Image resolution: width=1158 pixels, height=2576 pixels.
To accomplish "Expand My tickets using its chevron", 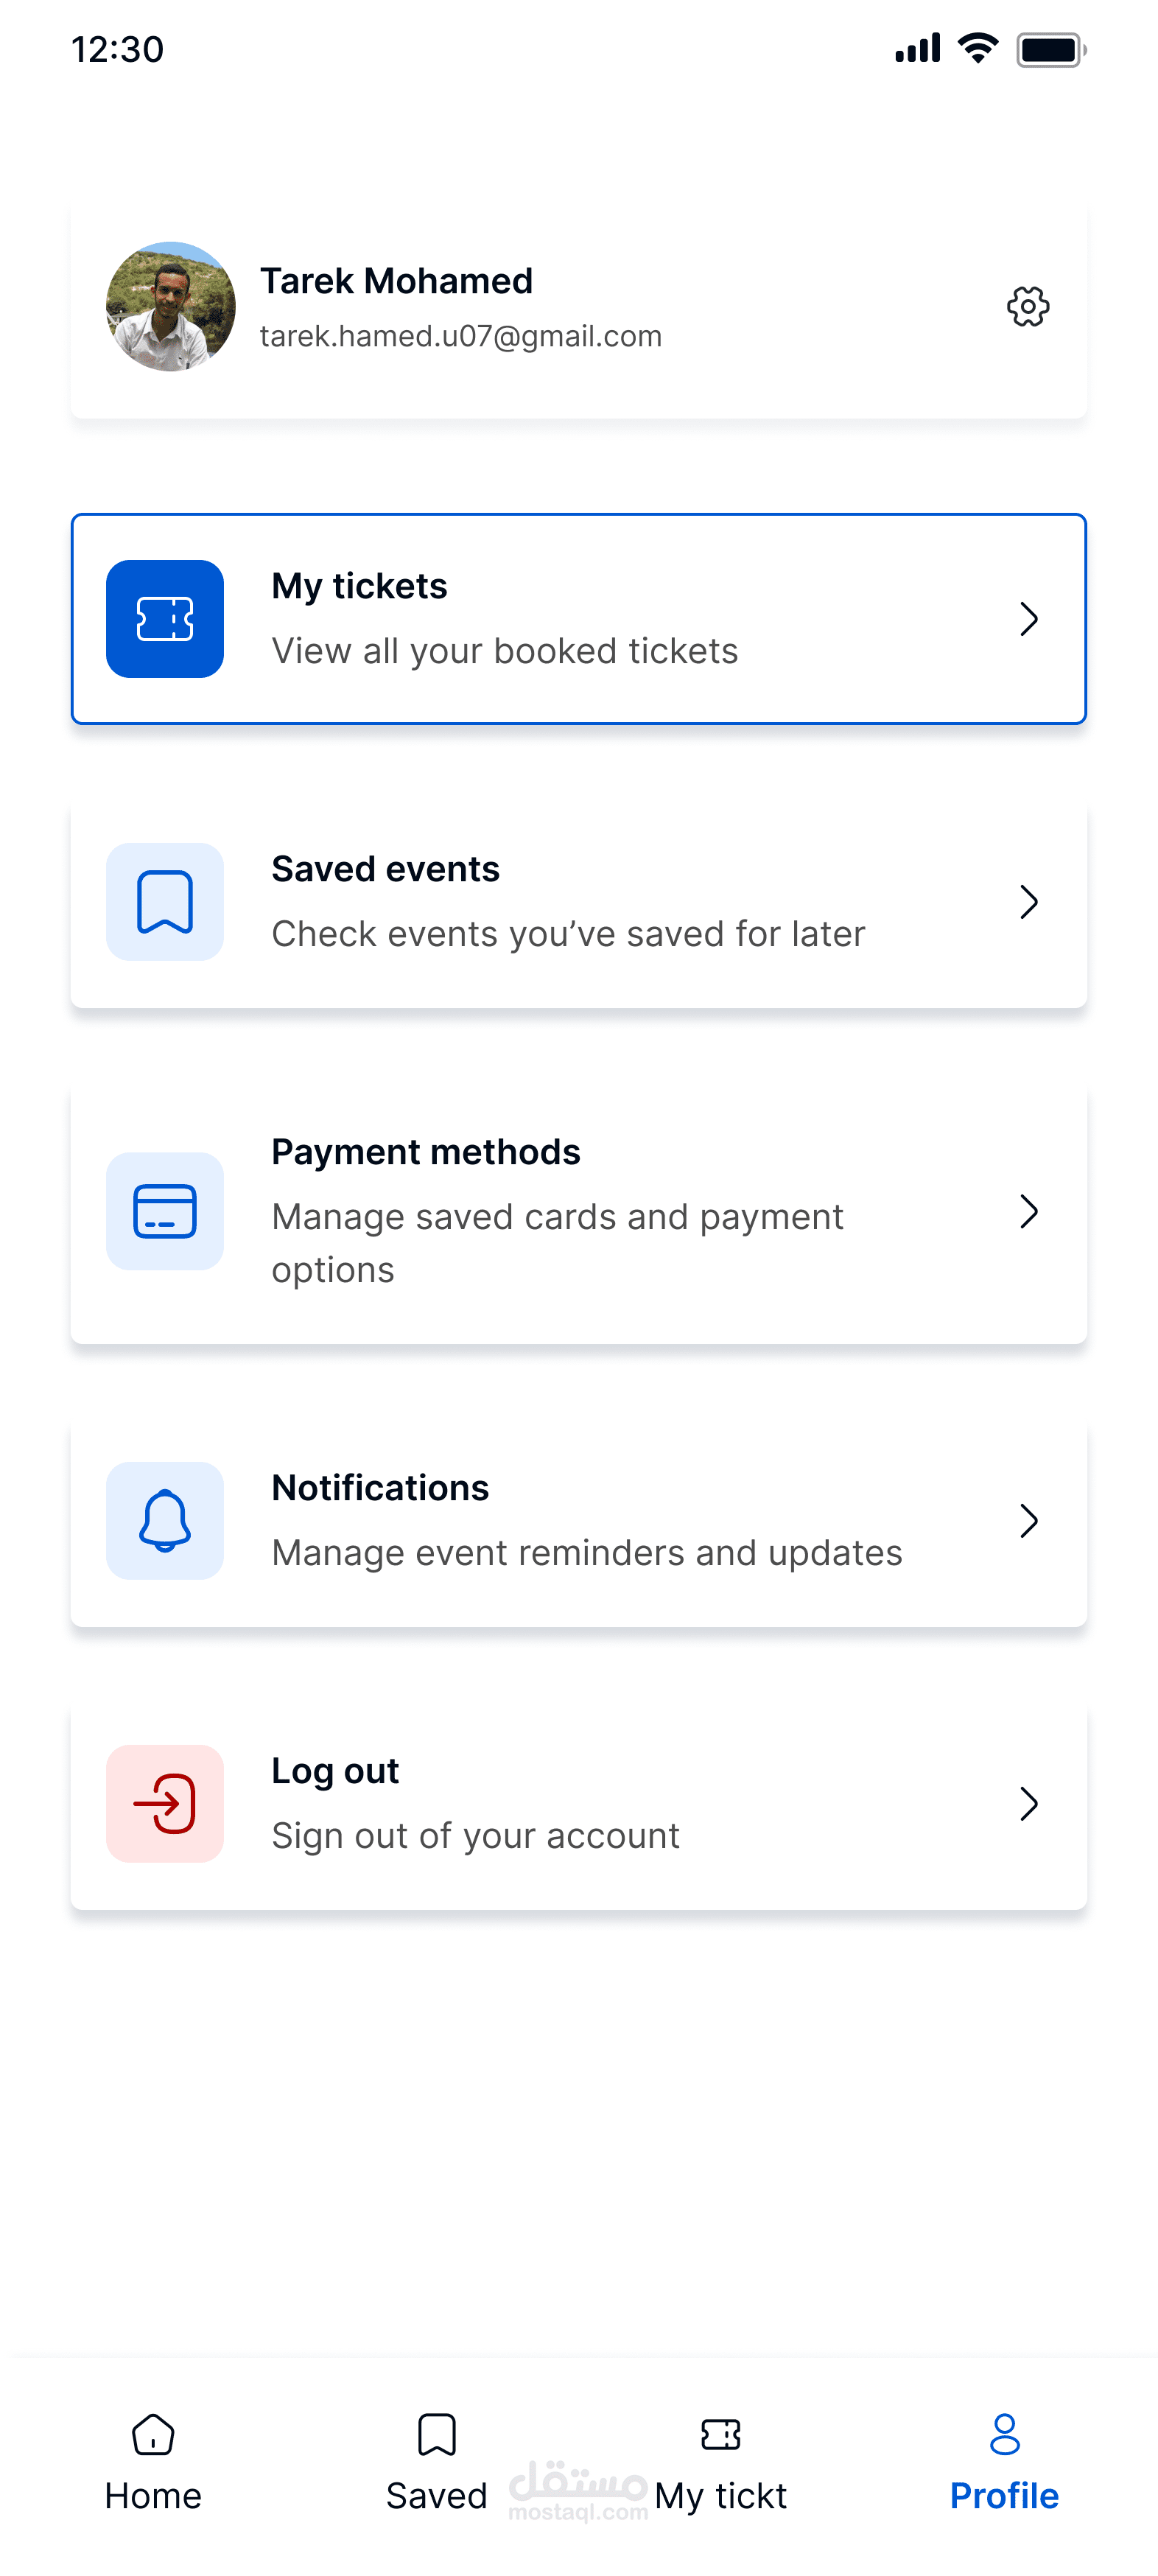I will [1028, 619].
